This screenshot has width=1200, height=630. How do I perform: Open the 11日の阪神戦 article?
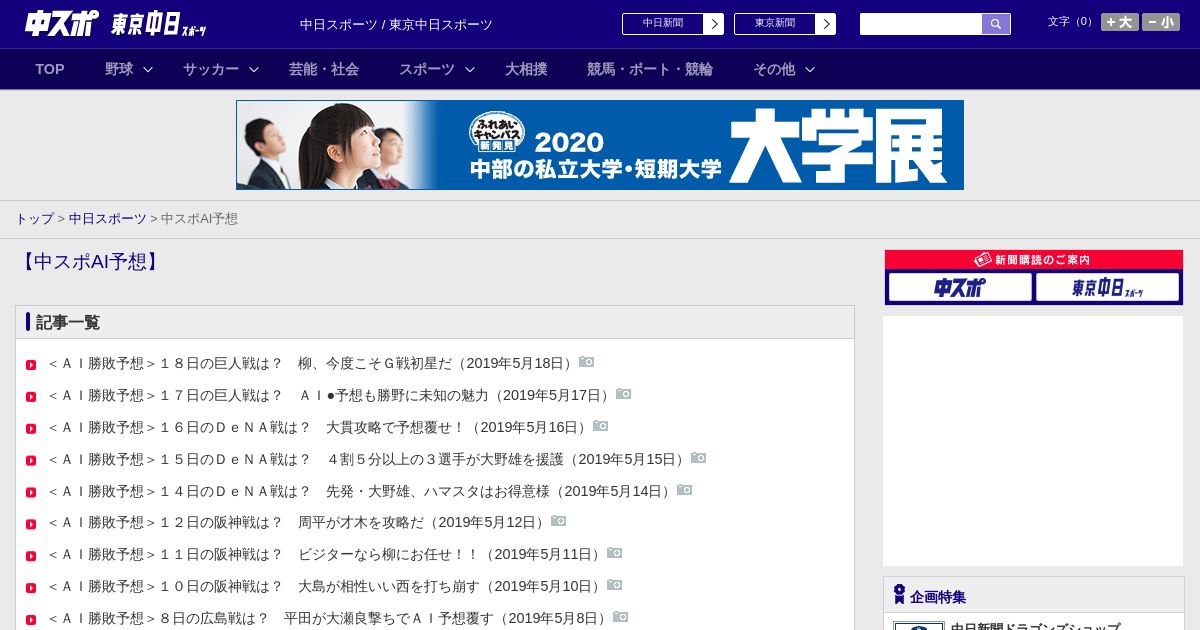point(327,554)
